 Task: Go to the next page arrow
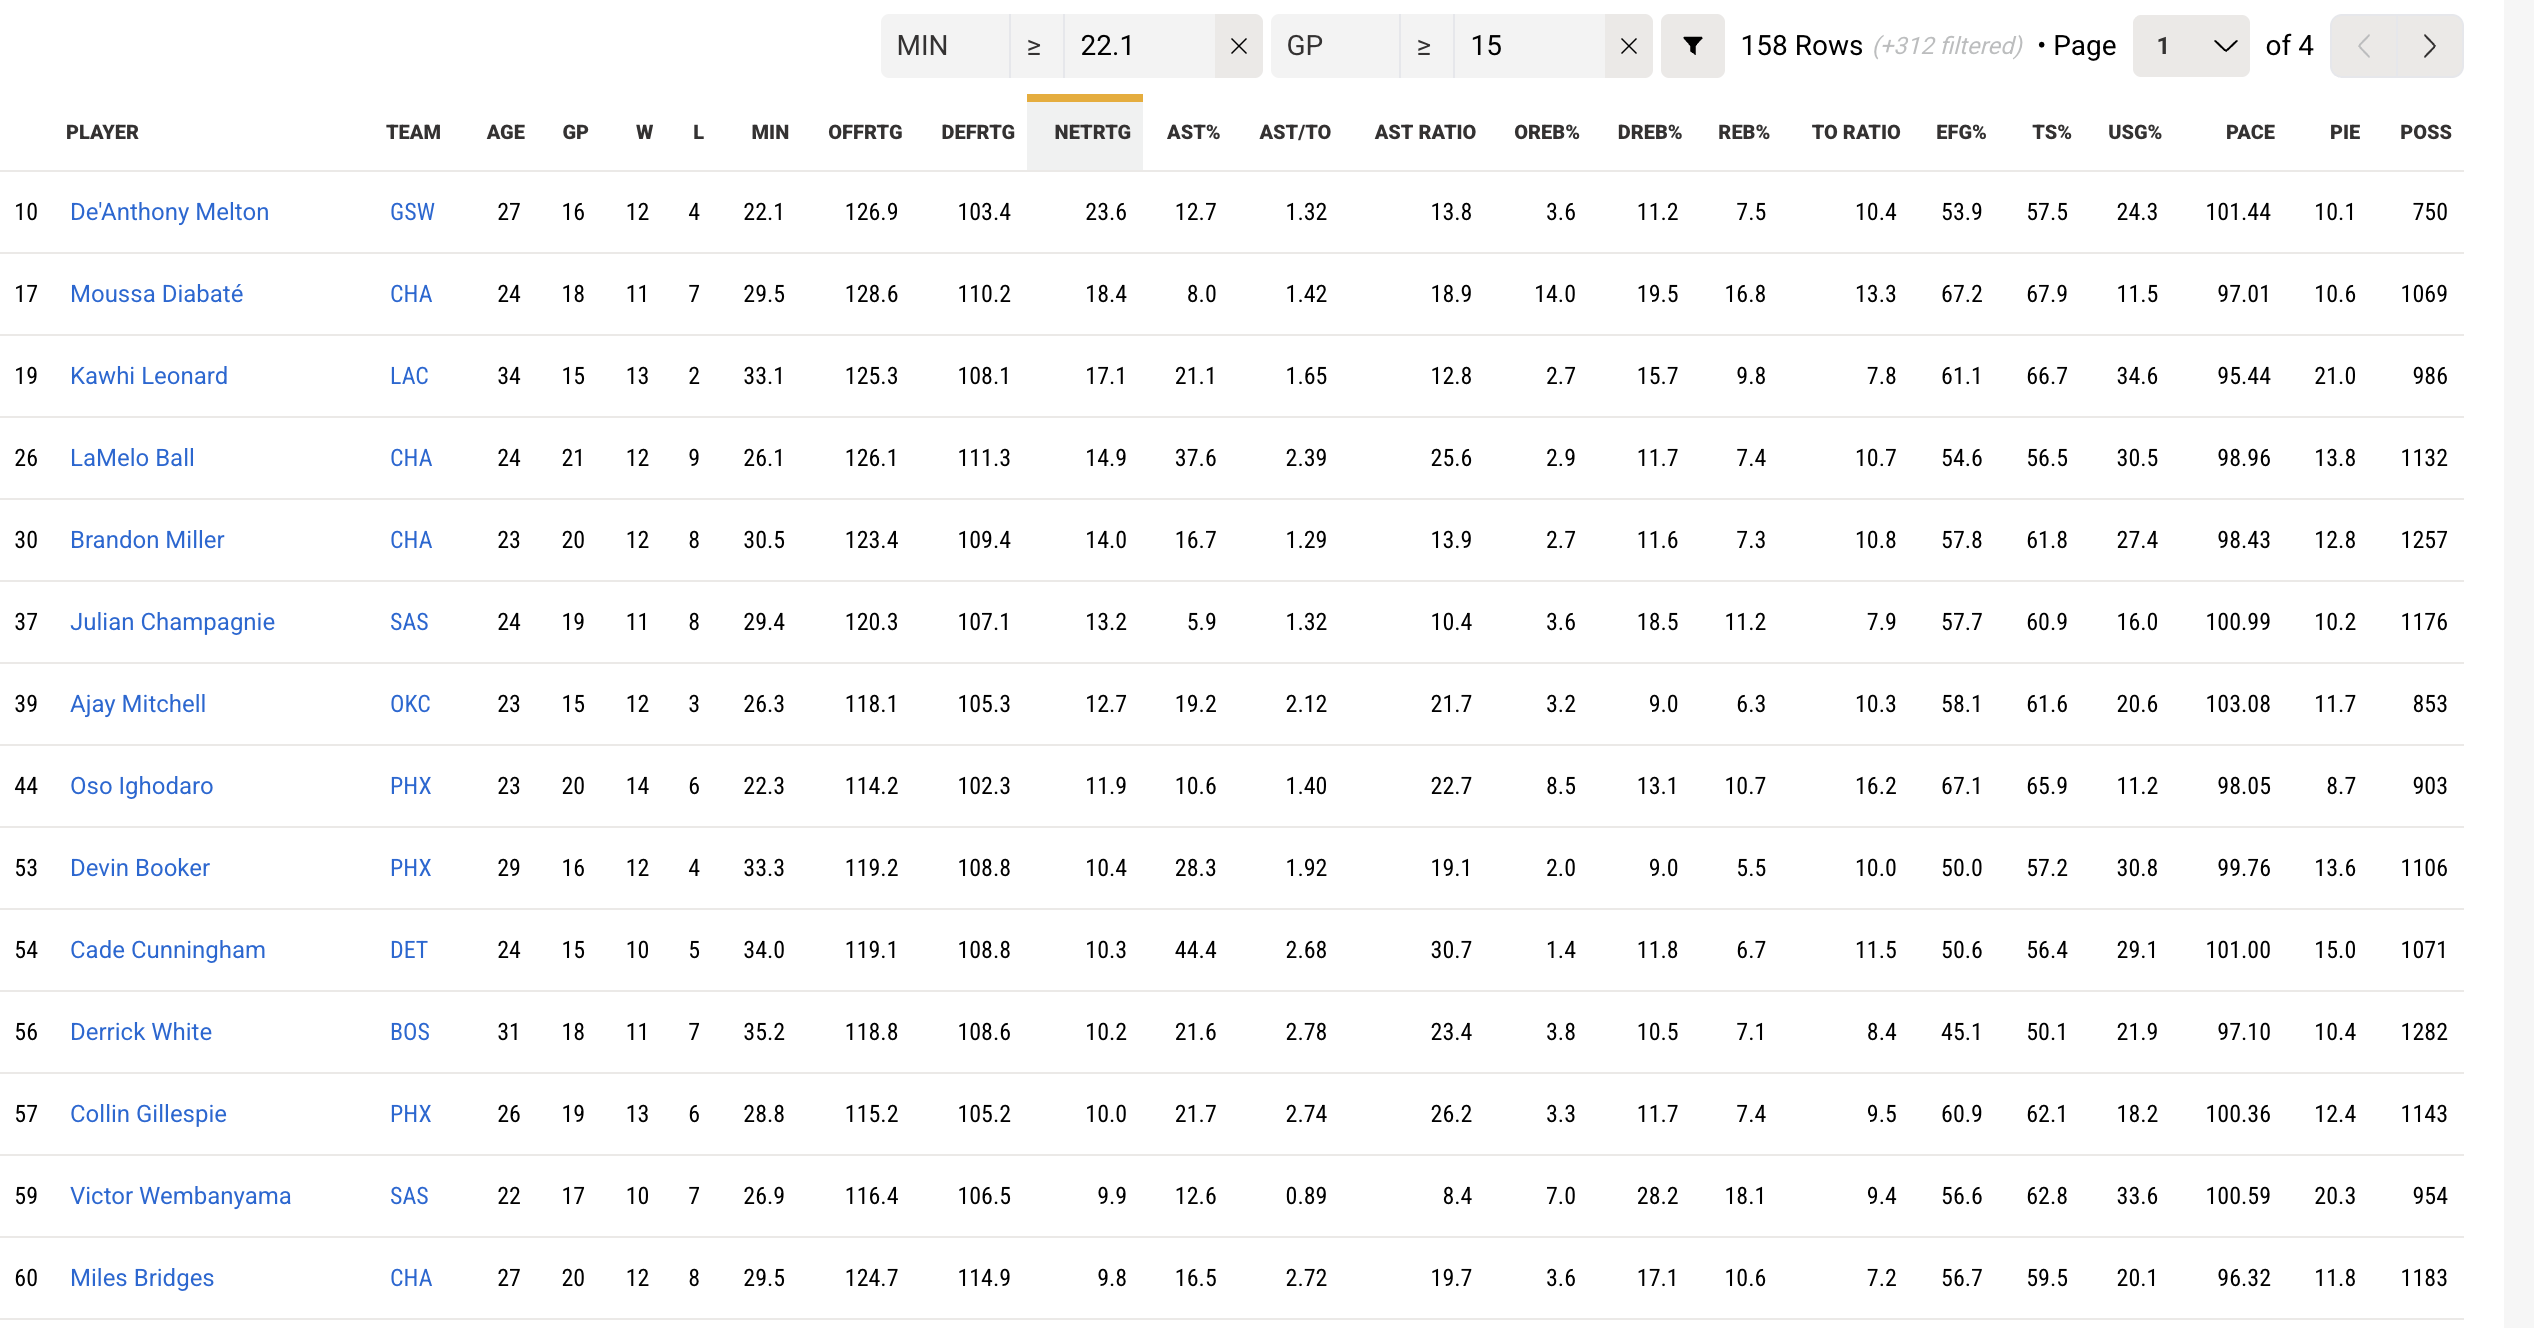[2429, 46]
